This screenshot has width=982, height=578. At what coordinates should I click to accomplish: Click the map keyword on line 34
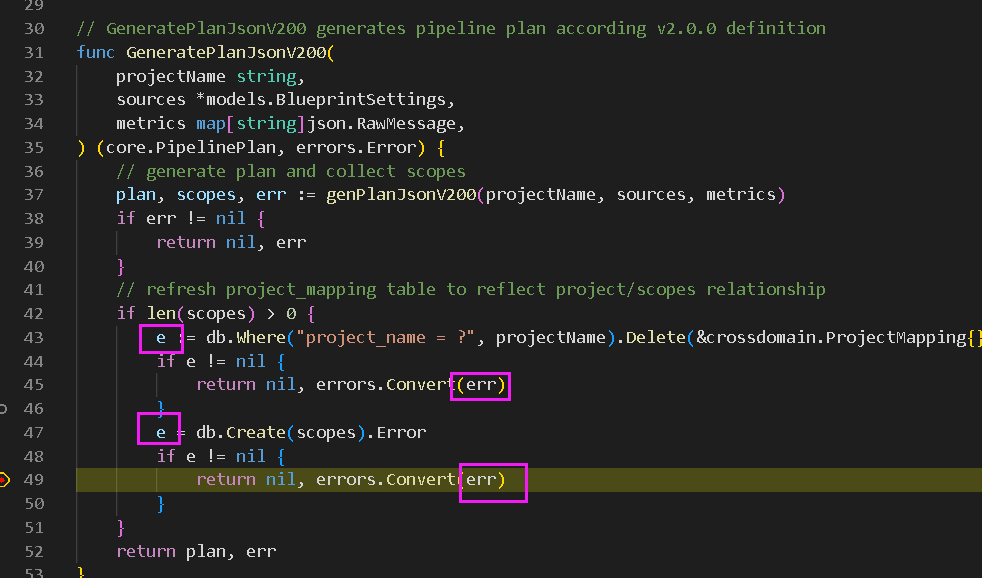pos(210,123)
